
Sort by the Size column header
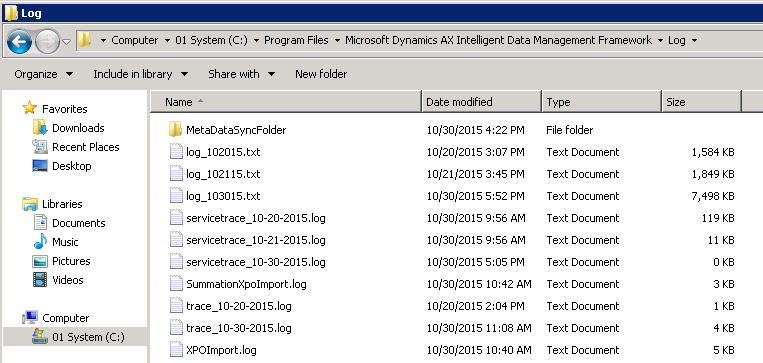701,102
